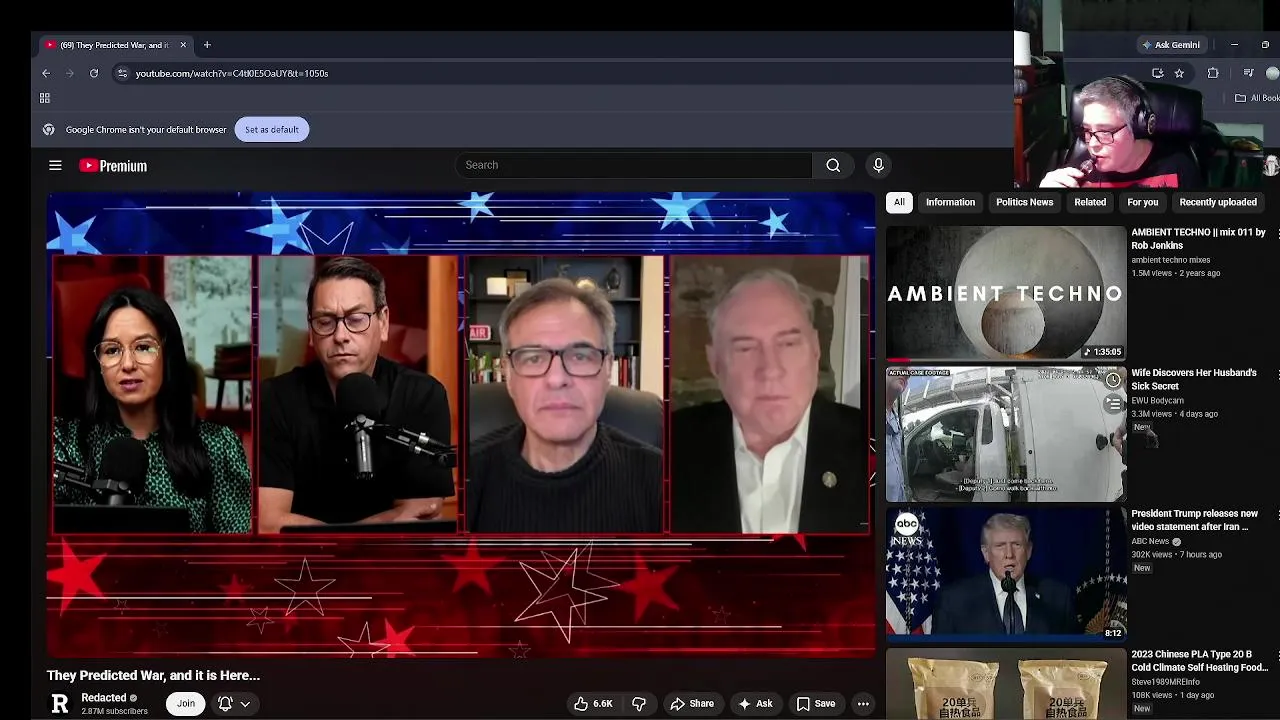The height and width of the screenshot is (720, 1280).
Task: Open 2023 Chinese PLA Type 20 B title
Action: 1199,661
